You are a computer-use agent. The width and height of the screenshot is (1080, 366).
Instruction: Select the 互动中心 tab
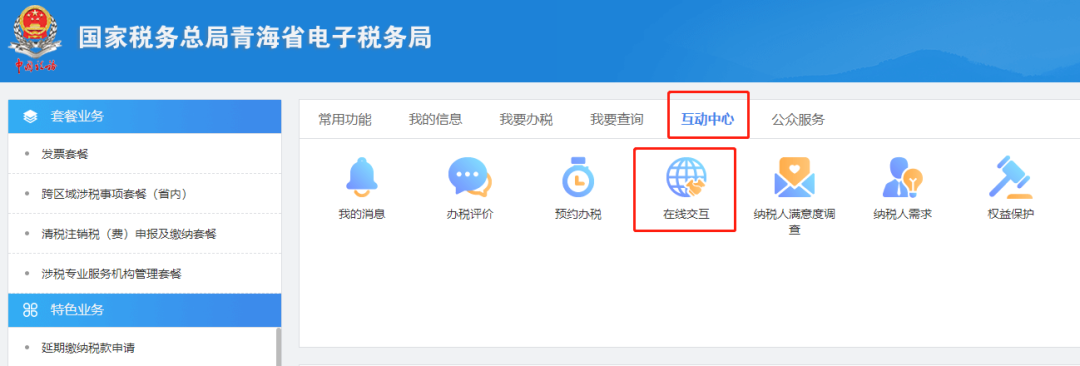707,119
